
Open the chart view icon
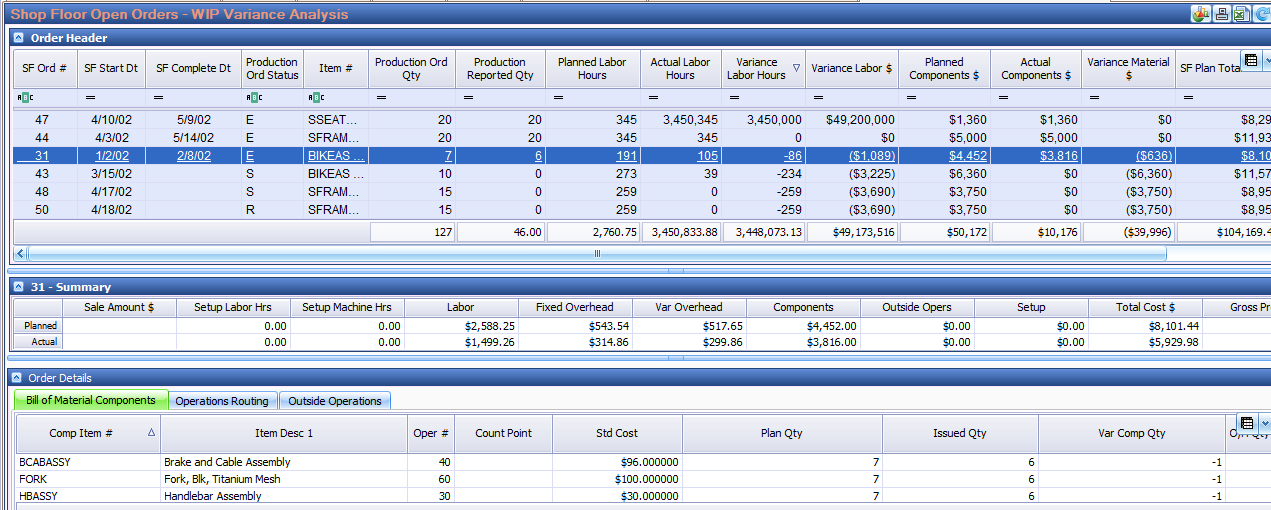coord(1200,14)
